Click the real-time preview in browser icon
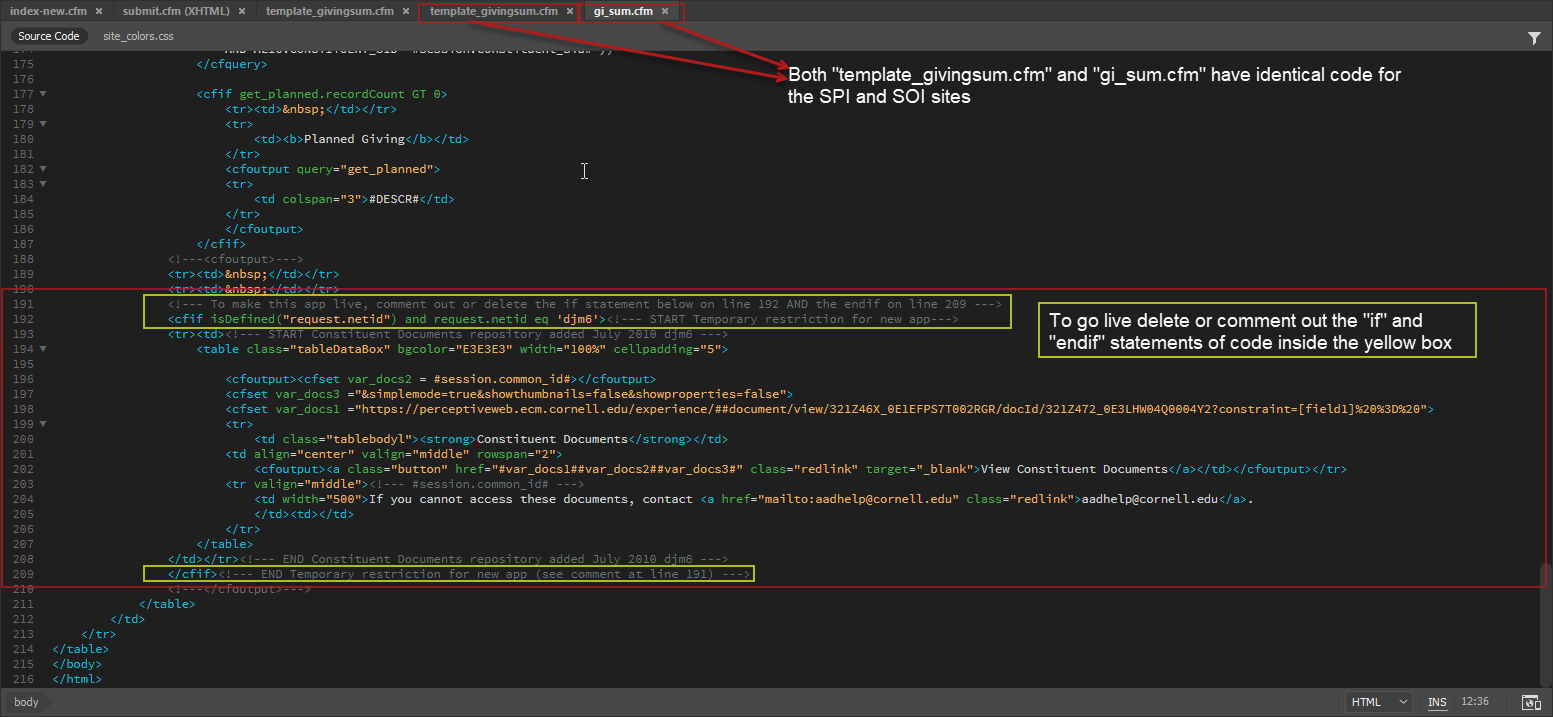The image size is (1553, 717). pos(1530,702)
